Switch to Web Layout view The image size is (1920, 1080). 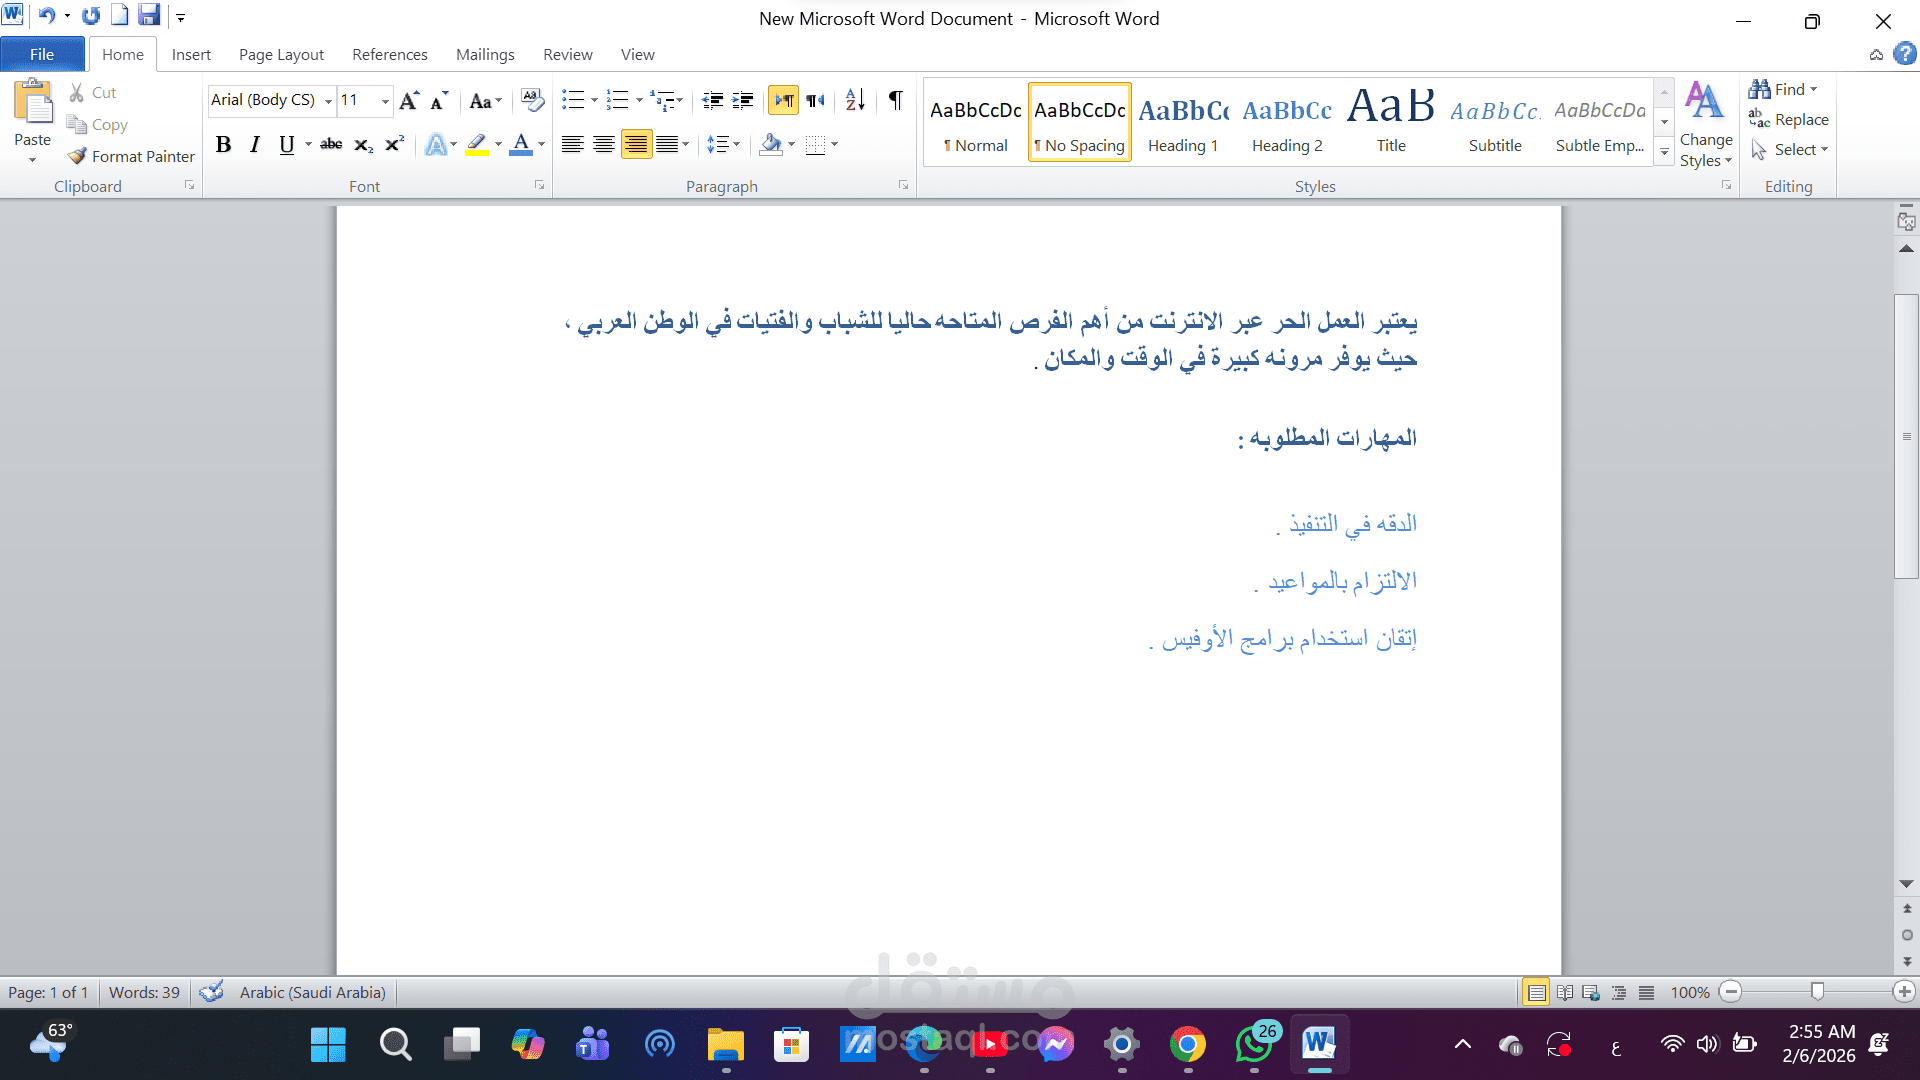(x=1591, y=992)
